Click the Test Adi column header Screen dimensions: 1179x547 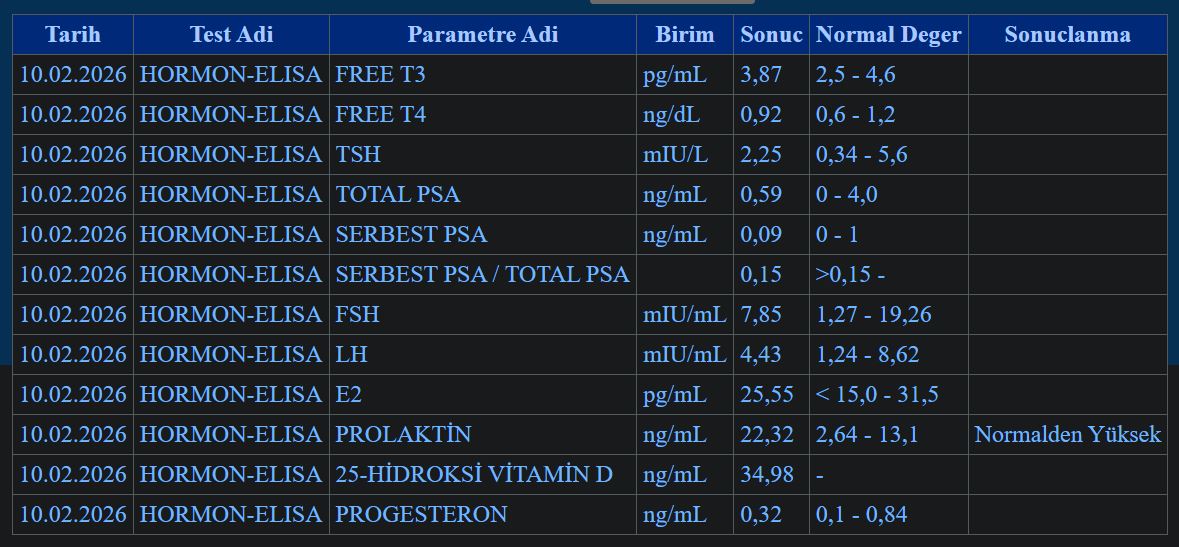231,34
